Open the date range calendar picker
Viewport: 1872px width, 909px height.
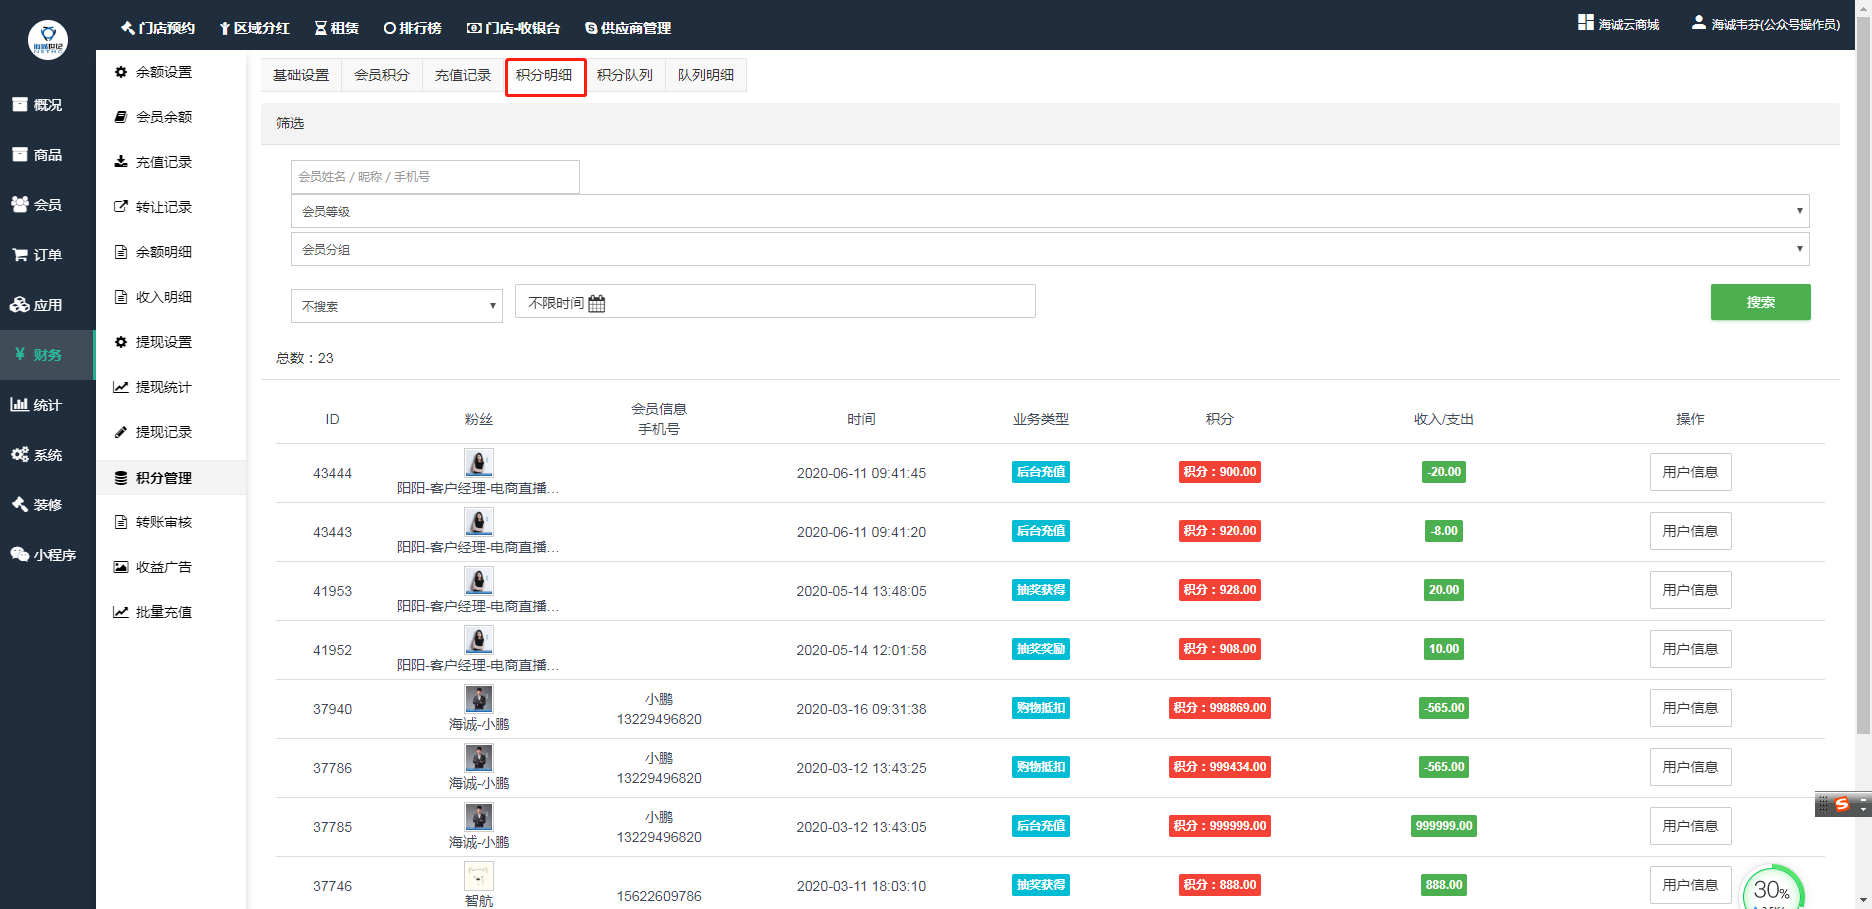[775, 302]
